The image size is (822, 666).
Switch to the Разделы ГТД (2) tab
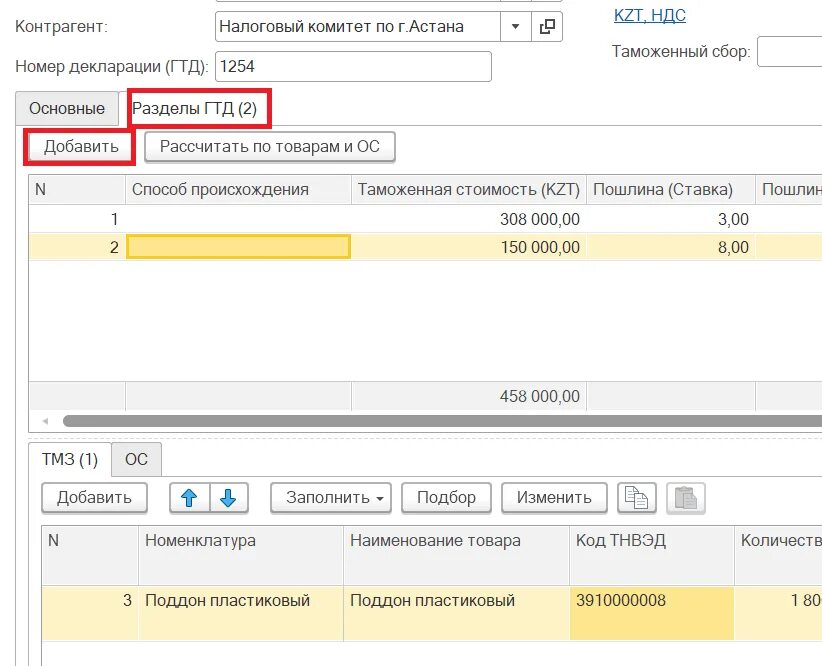(194, 109)
